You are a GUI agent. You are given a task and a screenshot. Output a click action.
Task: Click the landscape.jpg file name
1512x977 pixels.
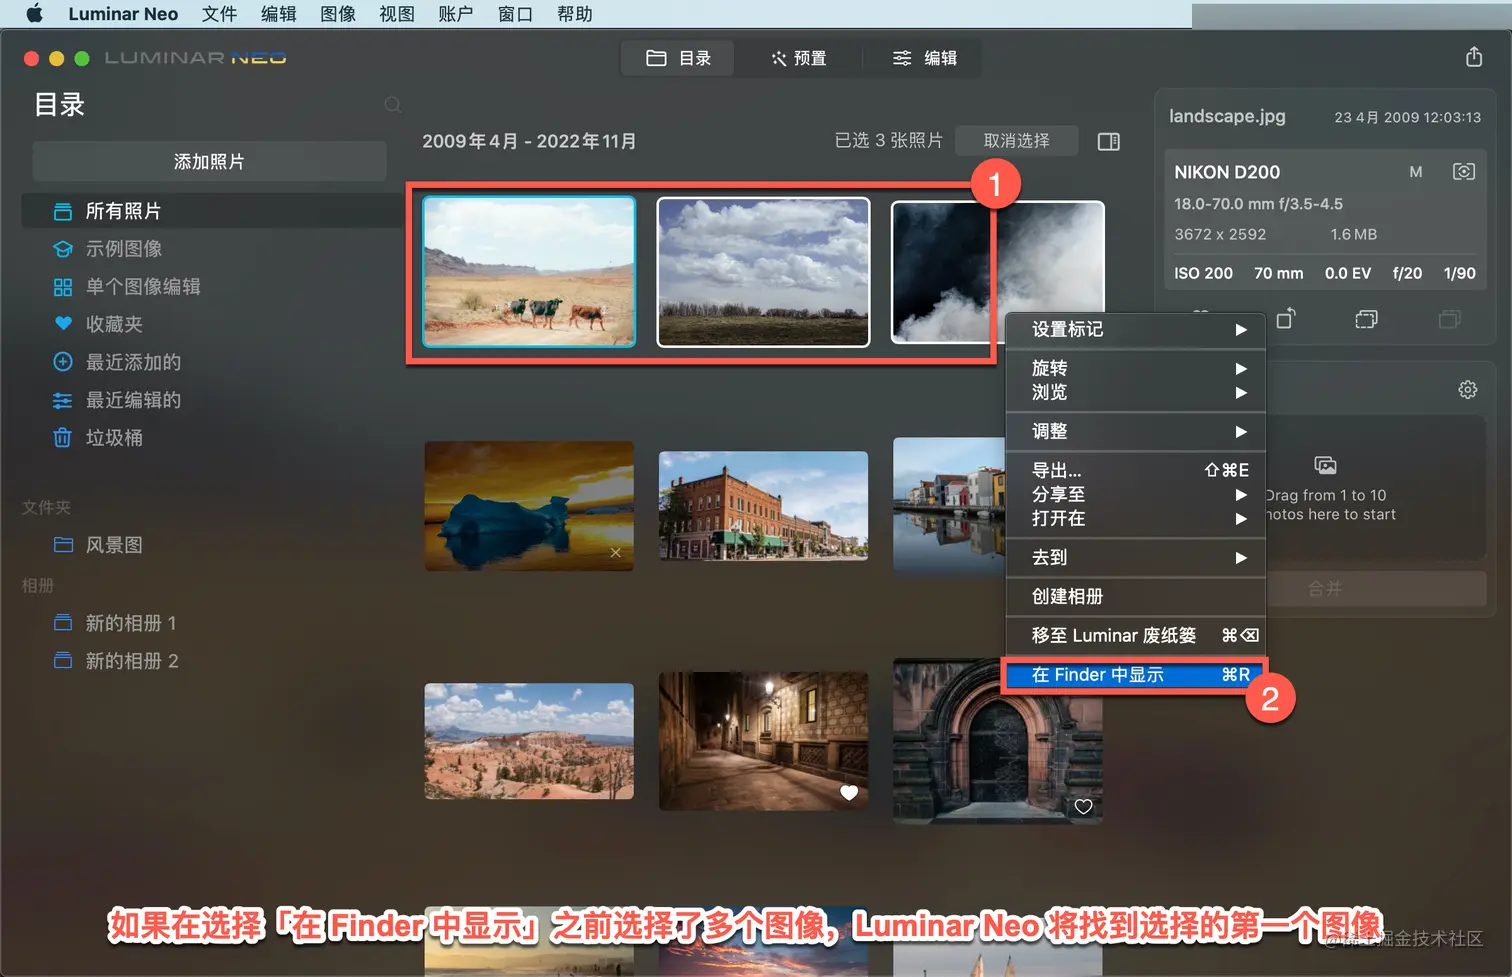(x=1227, y=116)
